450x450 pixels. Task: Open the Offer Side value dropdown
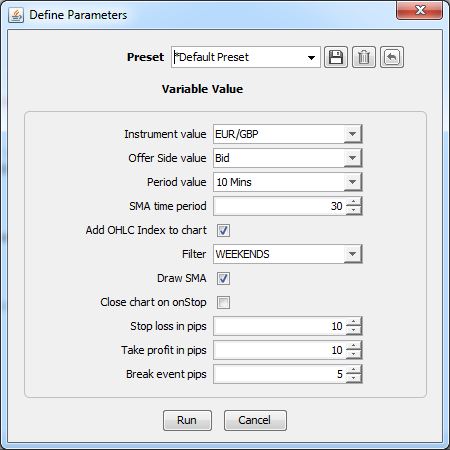352,158
